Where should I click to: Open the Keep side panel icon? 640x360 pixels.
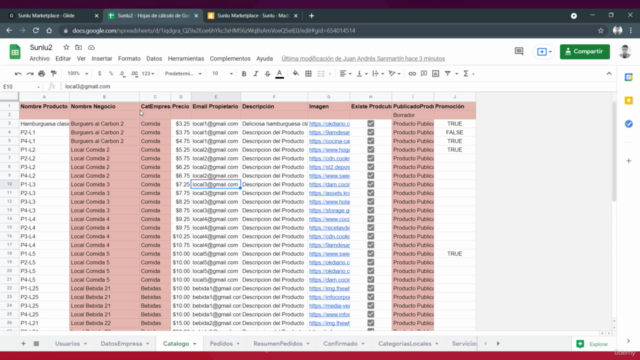click(x=629, y=100)
